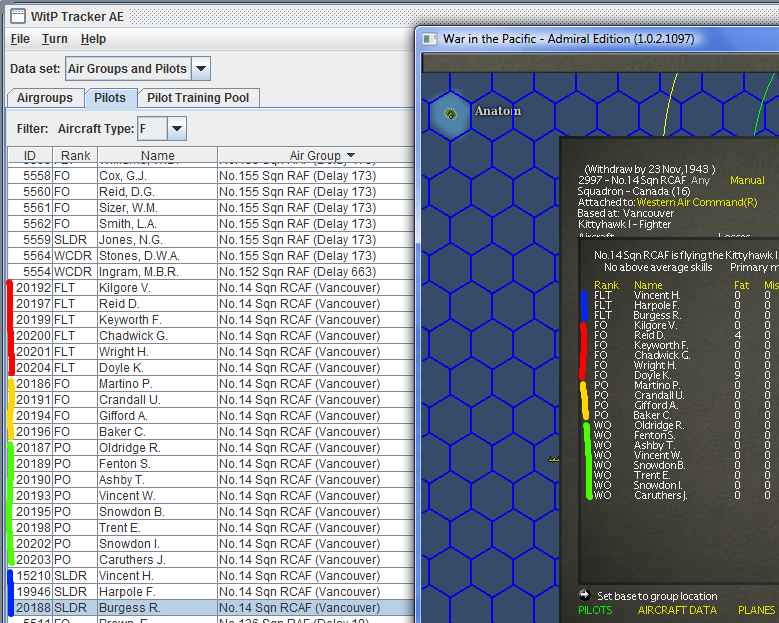This screenshot has height=623, width=779.
Task: Select tracker row Kilgore V.
Action: [x=211, y=288]
